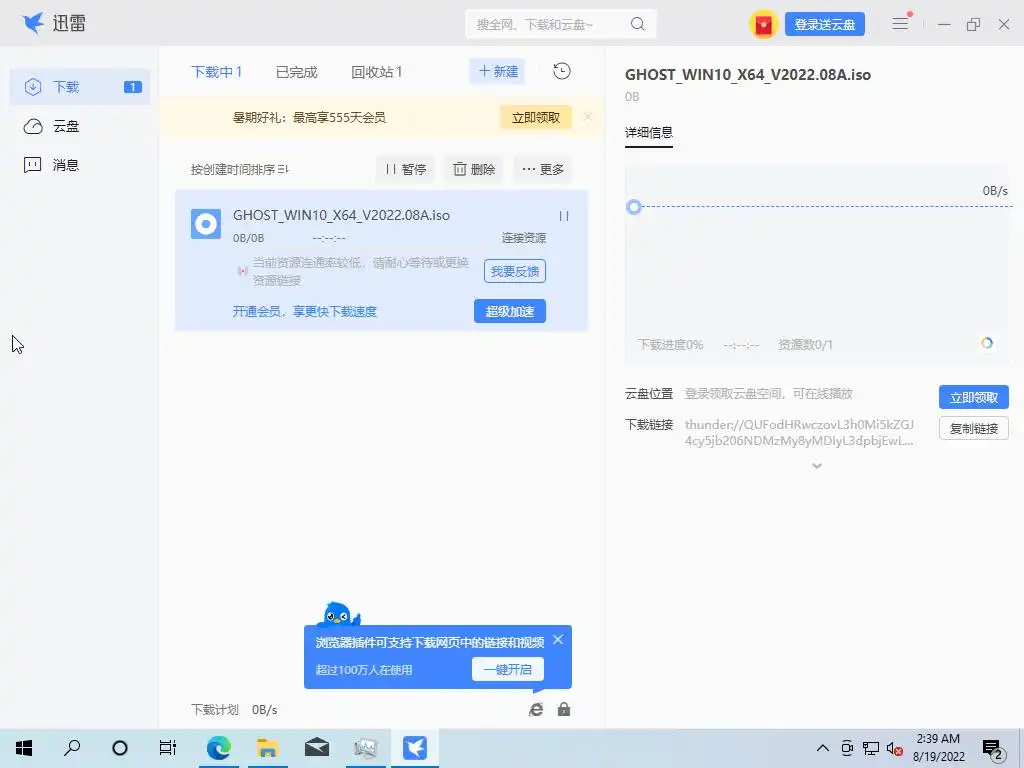1024x768 pixels.
Task: Click 立即领取 on the summer promo banner
Action: point(536,118)
